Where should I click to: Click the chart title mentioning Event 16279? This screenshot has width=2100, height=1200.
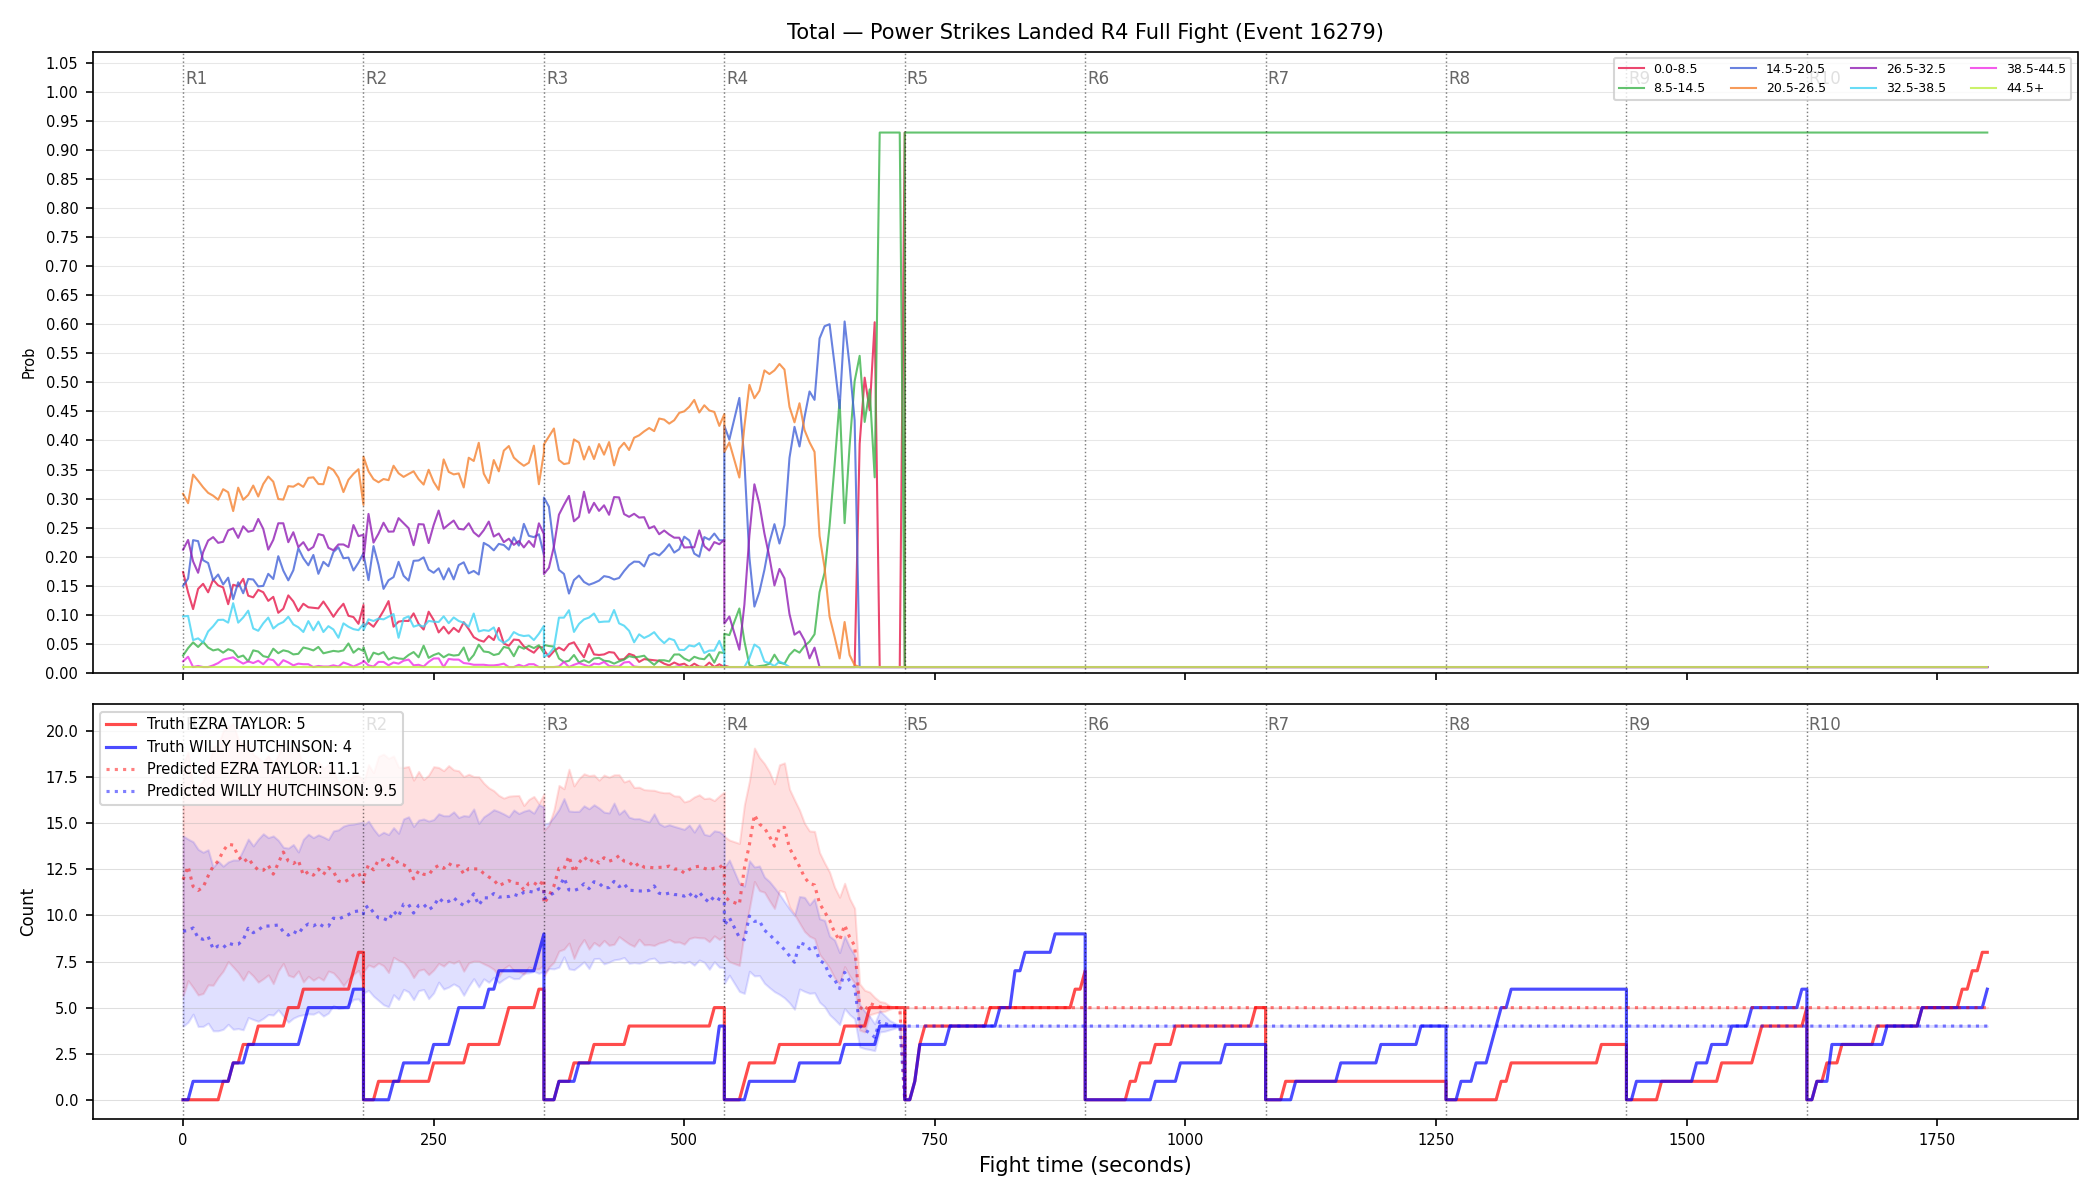pyautogui.click(x=1085, y=32)
